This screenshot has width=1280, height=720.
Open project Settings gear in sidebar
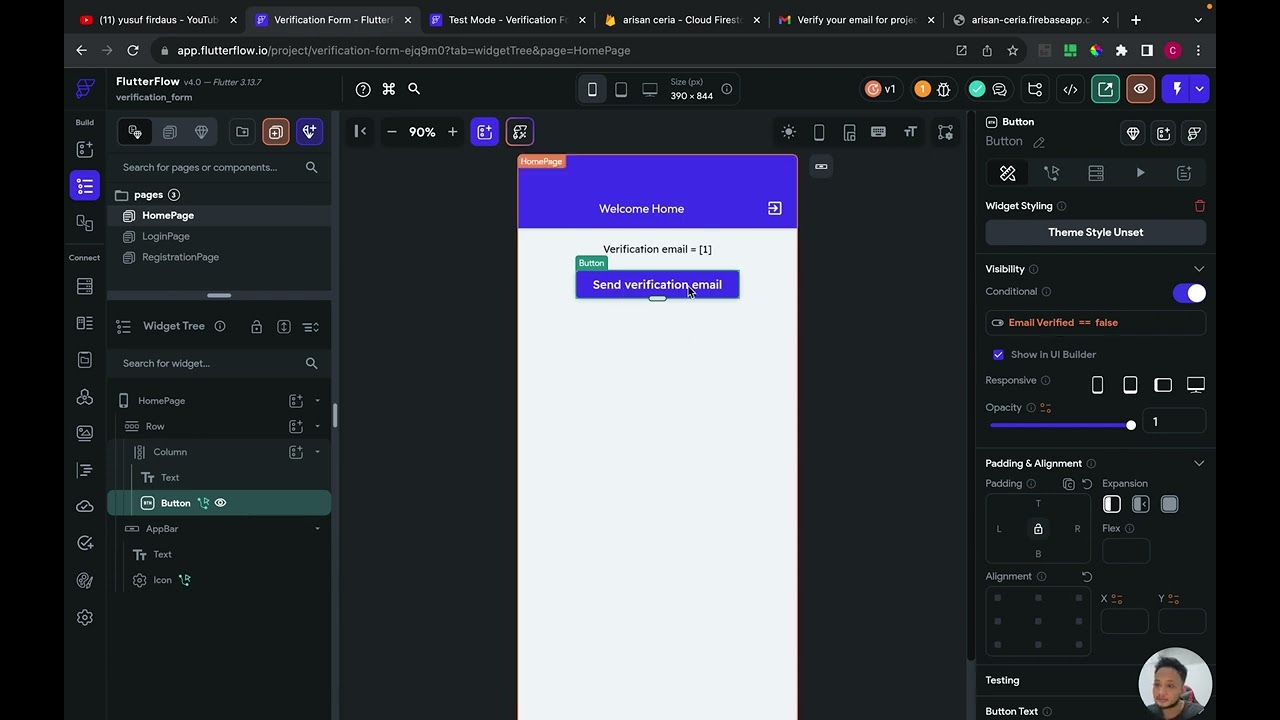85,618
